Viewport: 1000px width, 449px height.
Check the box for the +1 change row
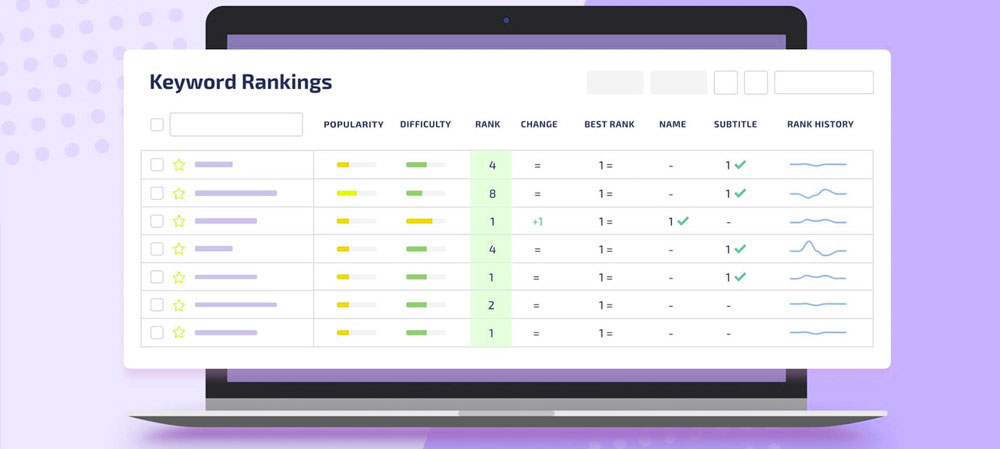click(157, 221)
